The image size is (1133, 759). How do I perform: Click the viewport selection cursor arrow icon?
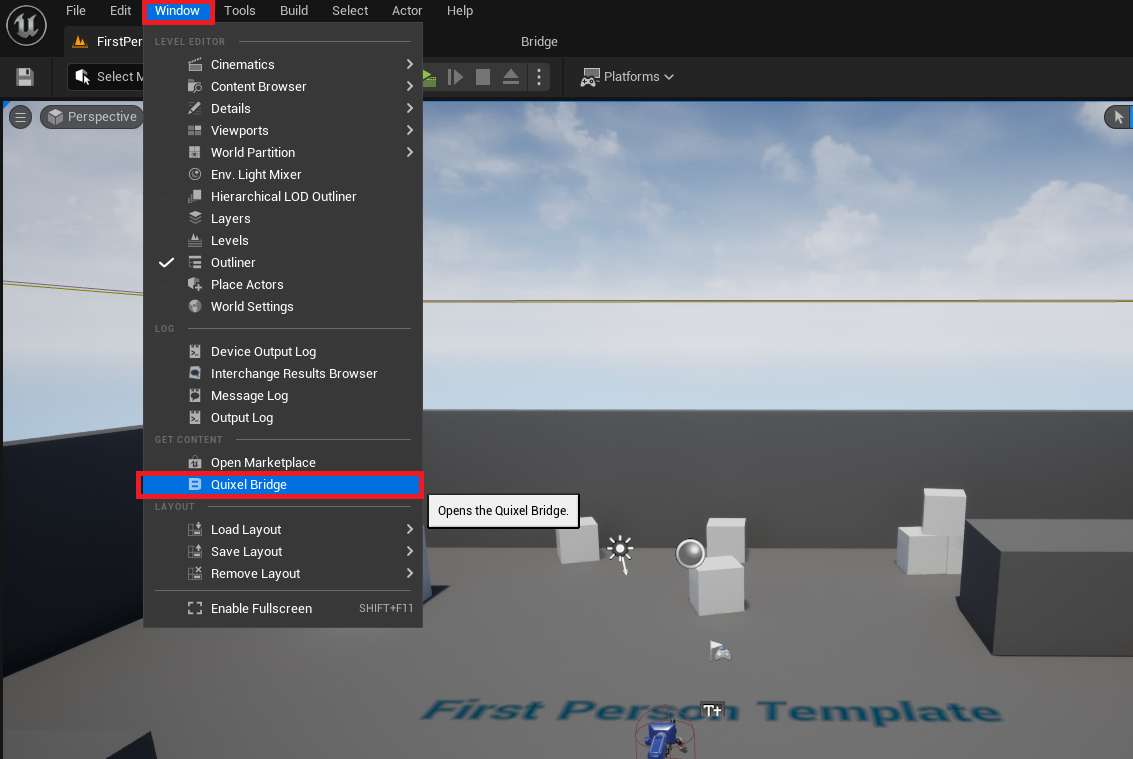pyautogui.click(x=1116, y=116)
